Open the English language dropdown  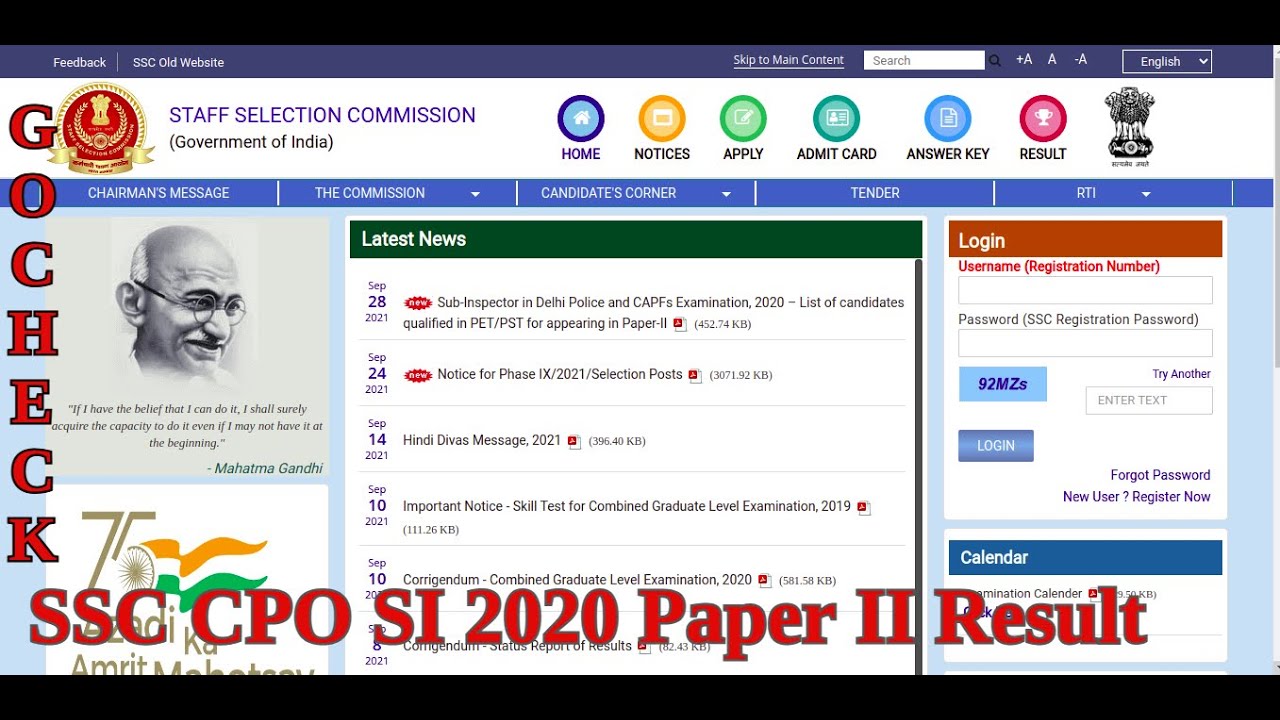[1167, 61]
